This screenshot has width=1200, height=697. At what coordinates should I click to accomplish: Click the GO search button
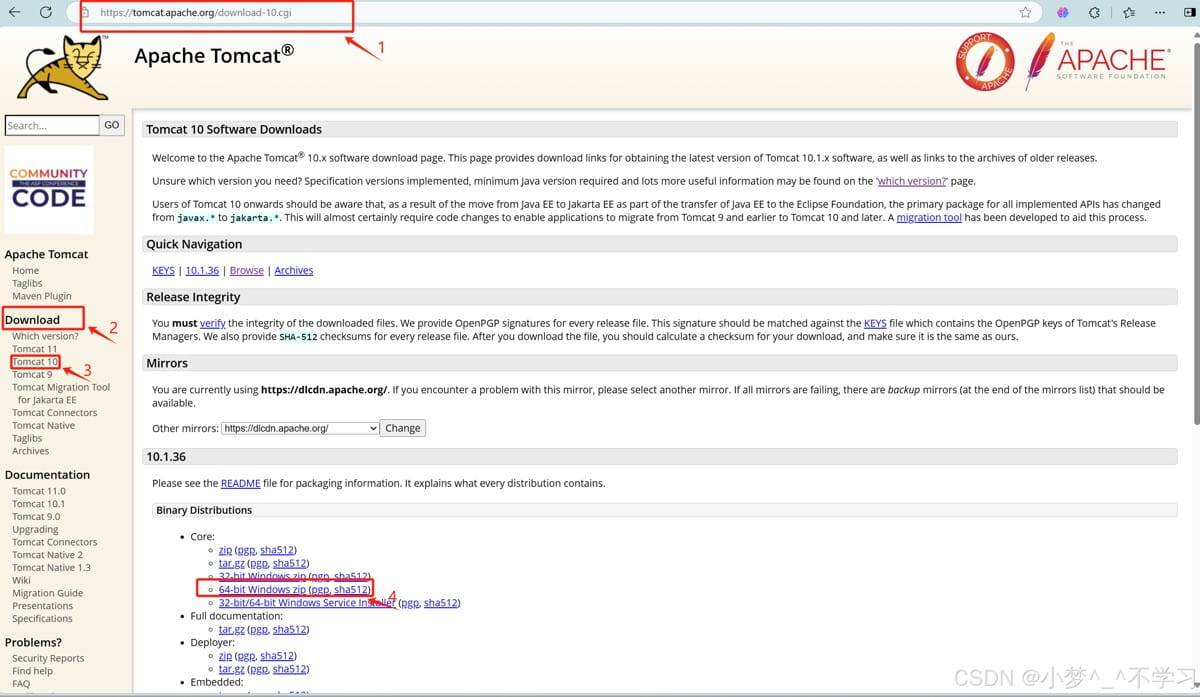pos(112,125)
